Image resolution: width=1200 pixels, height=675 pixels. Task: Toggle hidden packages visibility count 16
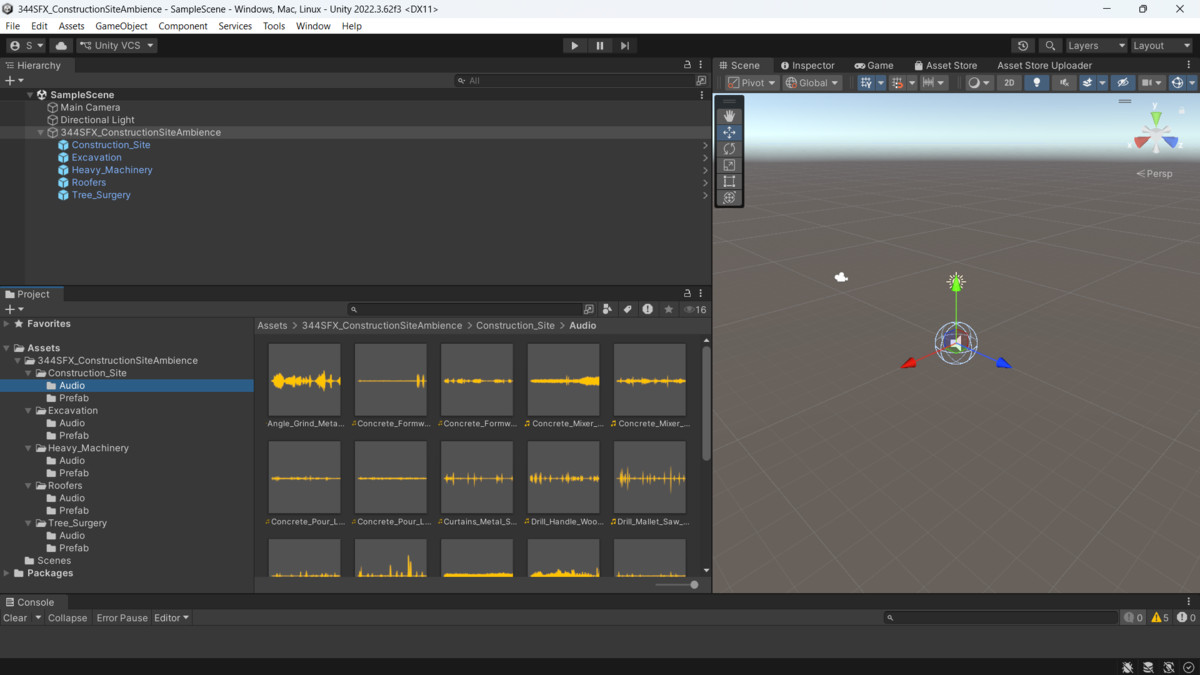tap(695, 309)
